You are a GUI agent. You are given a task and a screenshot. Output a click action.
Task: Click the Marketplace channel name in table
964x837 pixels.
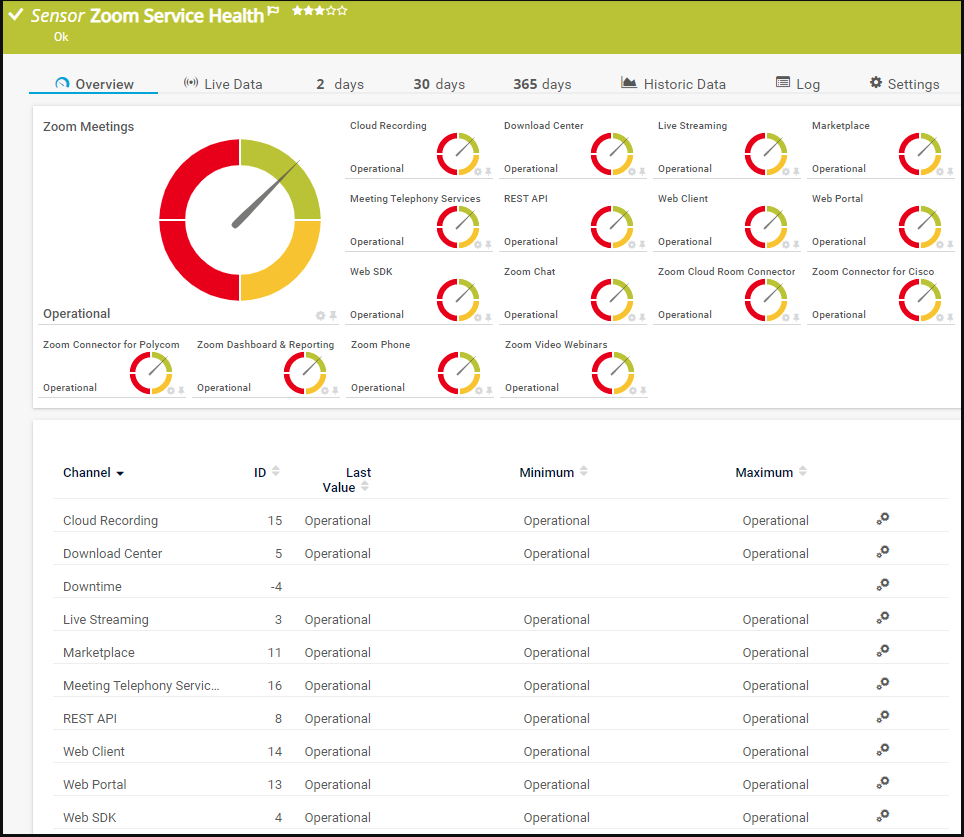(x=98, y=653)
